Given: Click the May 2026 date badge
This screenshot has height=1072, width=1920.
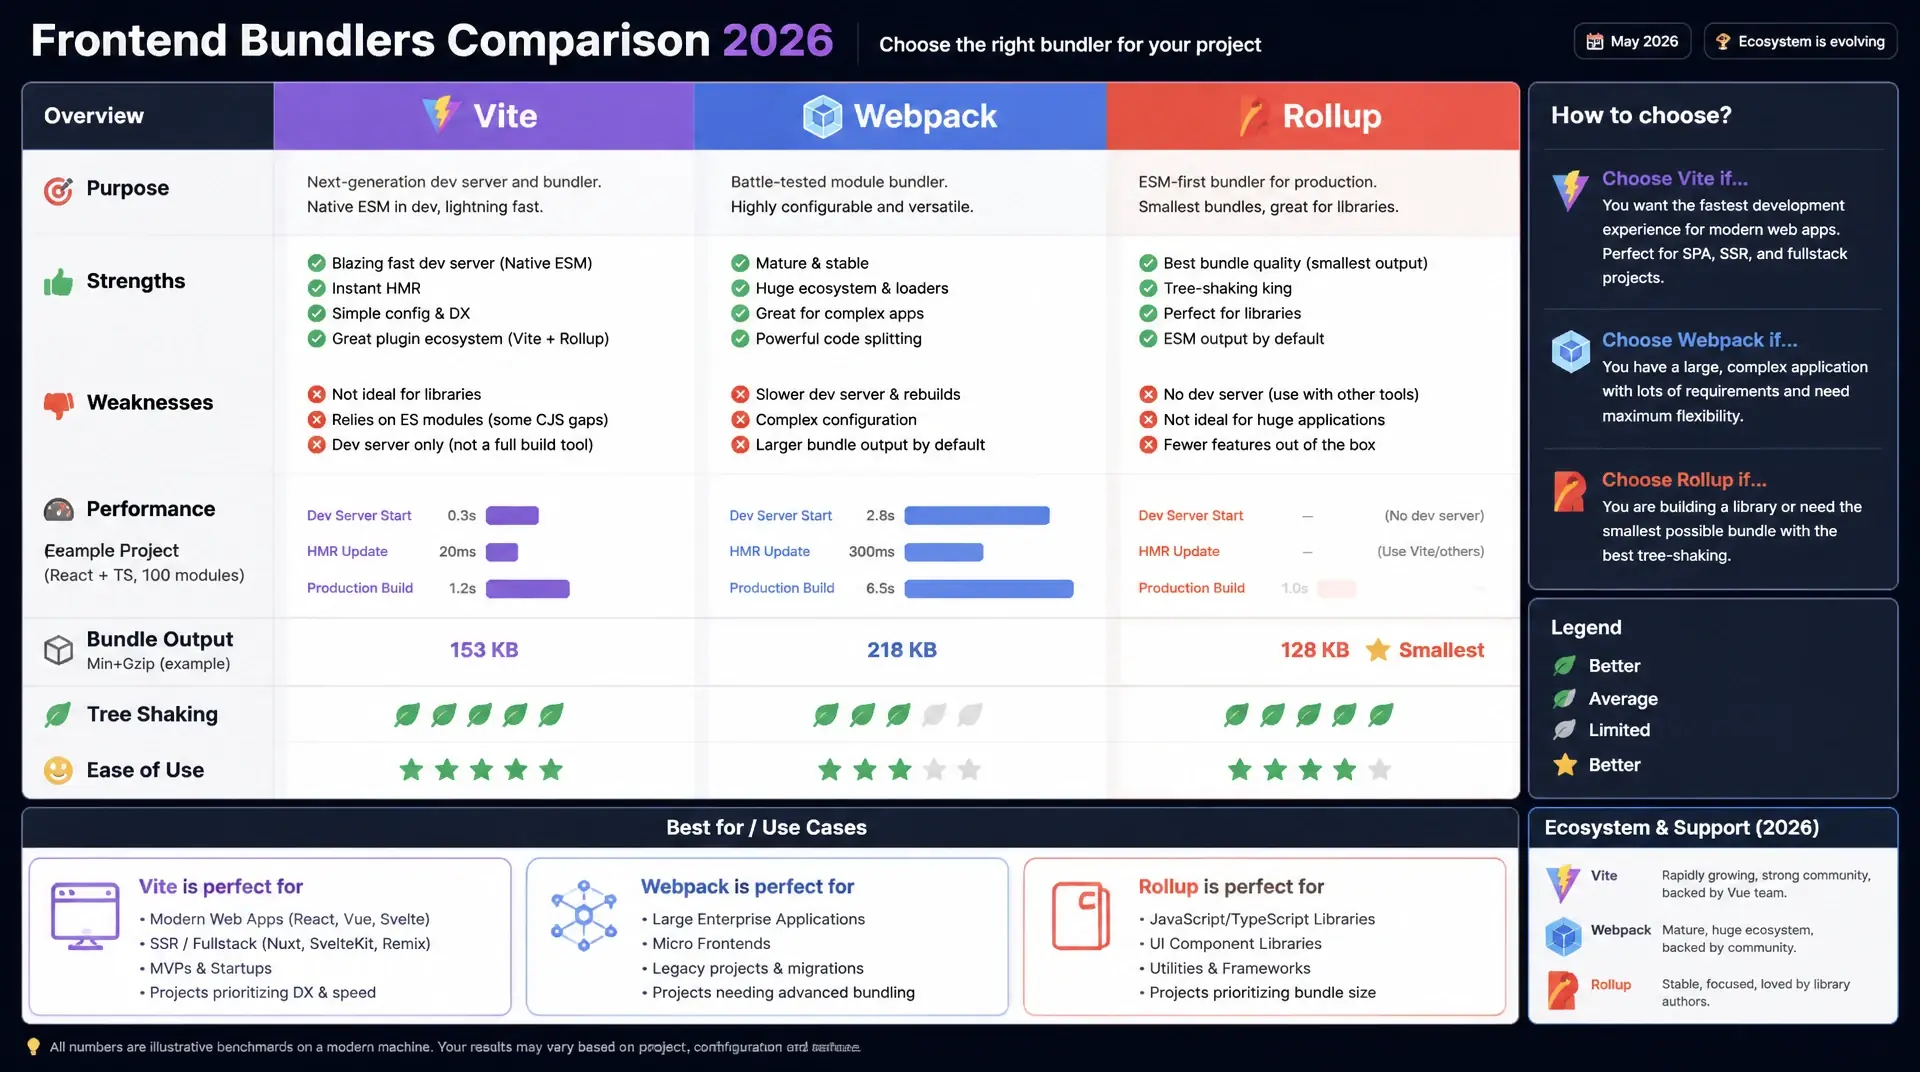Looking at the screenshot, I should 1632,42.
